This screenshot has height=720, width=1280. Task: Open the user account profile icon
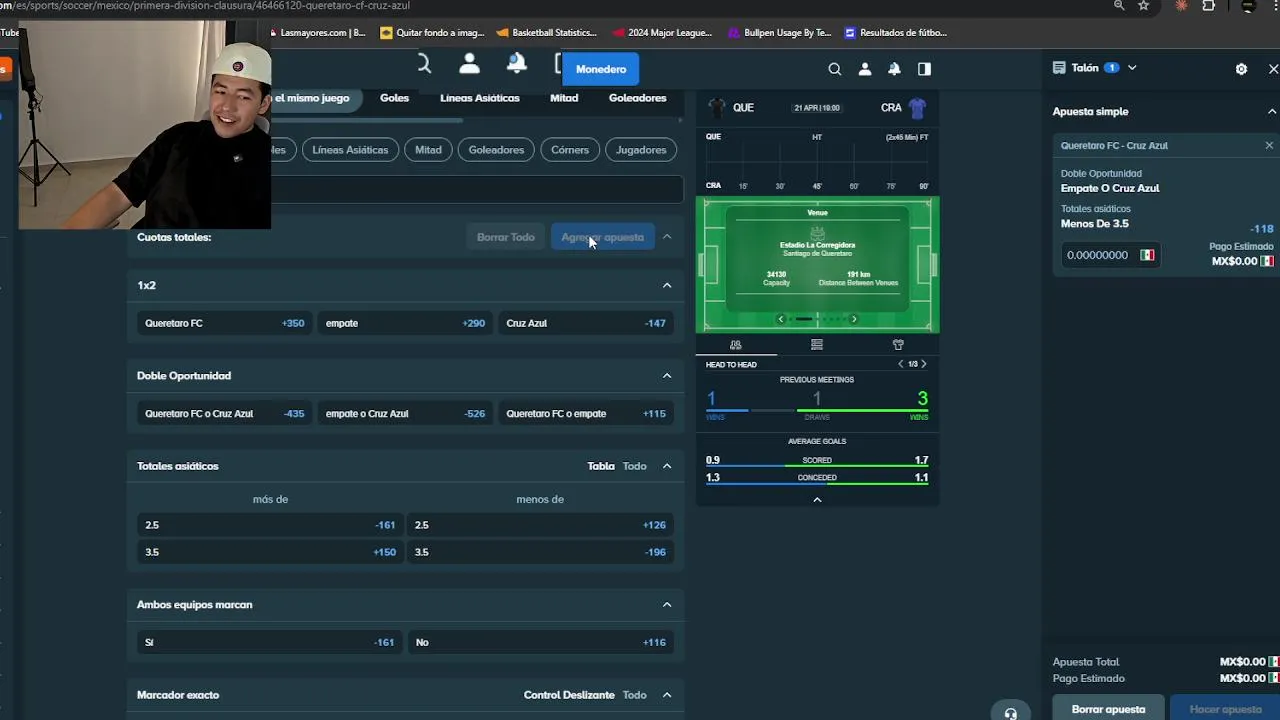865,69
